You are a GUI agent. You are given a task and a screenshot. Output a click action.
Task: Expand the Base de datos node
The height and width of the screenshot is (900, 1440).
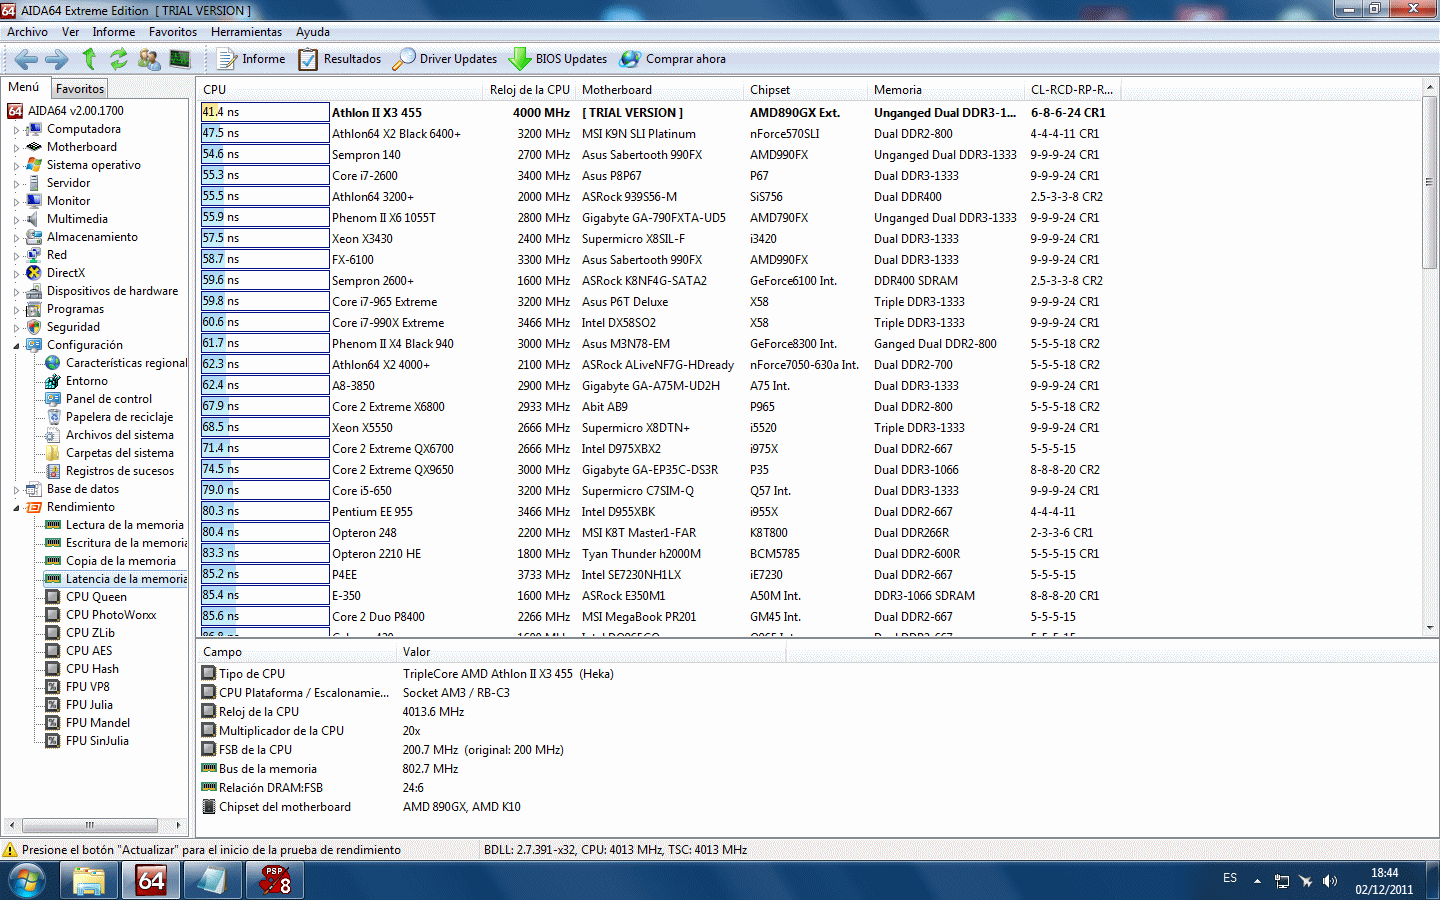(x=16, y=490)
